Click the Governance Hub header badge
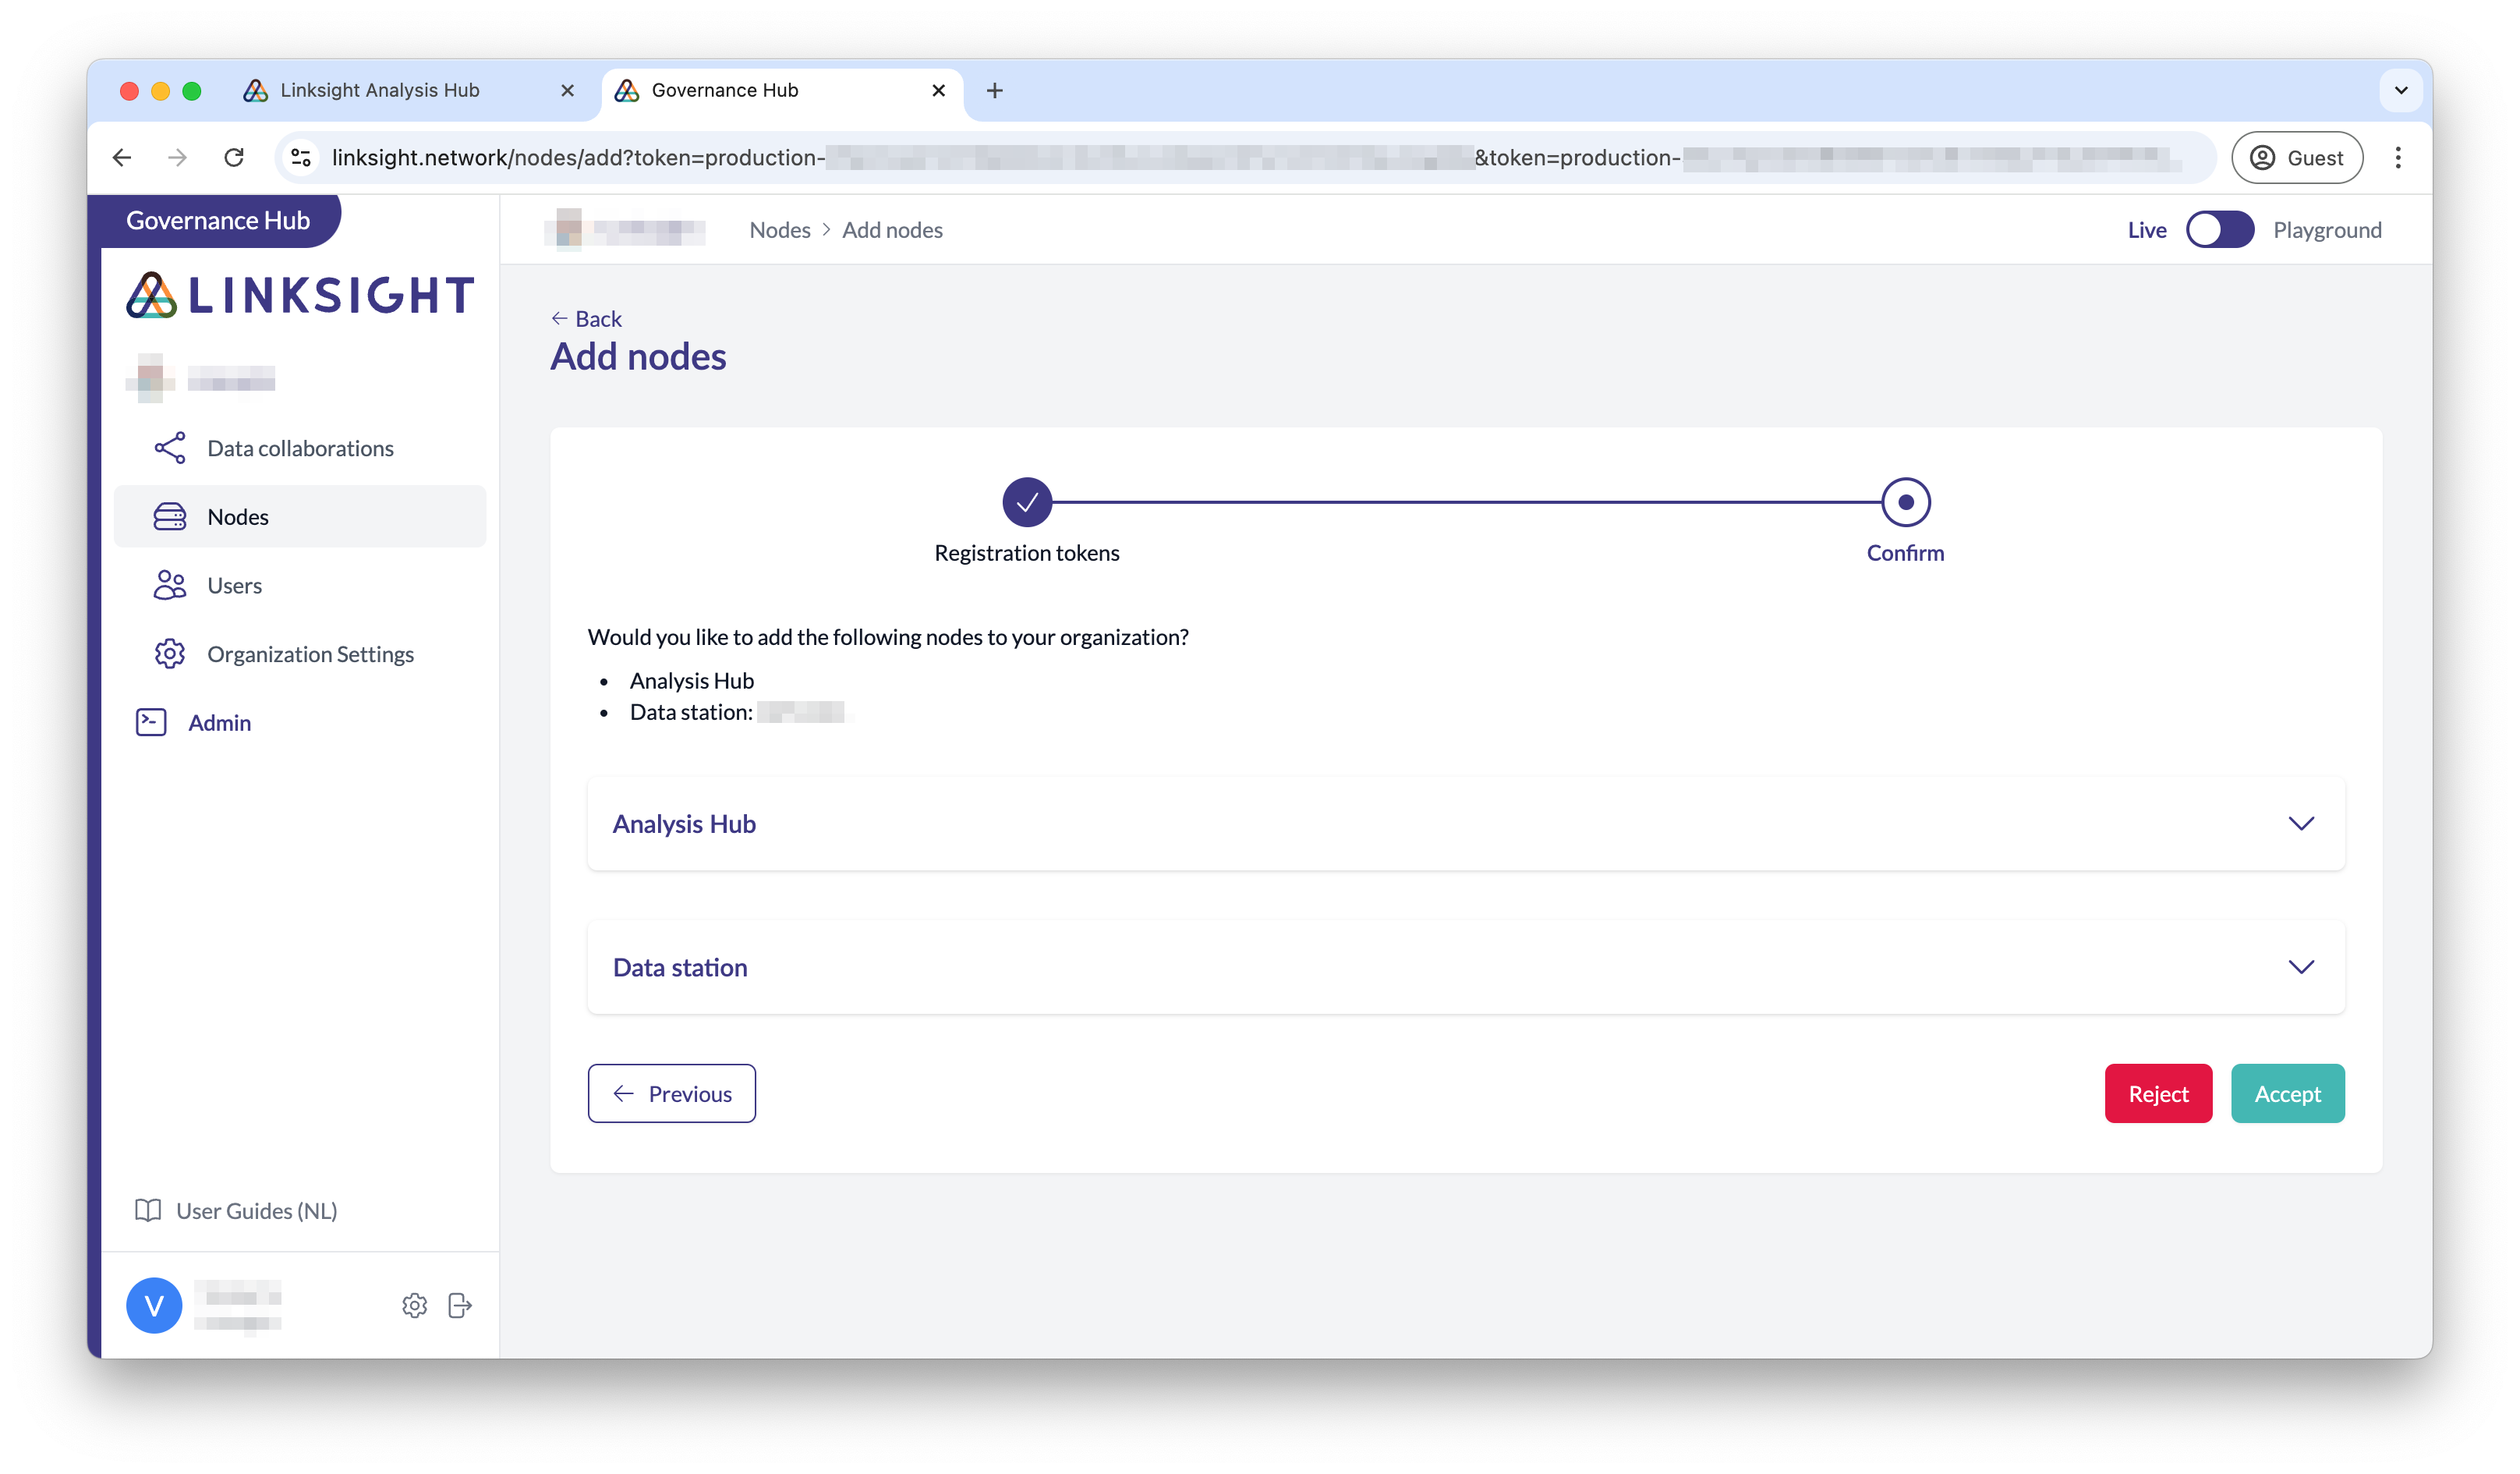This screenshot has height=1474, width=2520. click(x=218, y=220)
